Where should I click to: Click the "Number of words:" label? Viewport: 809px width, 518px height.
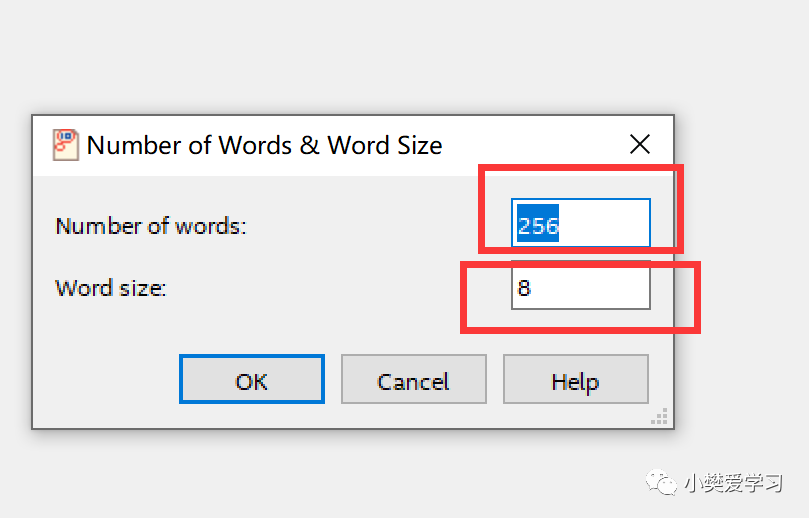151,226
